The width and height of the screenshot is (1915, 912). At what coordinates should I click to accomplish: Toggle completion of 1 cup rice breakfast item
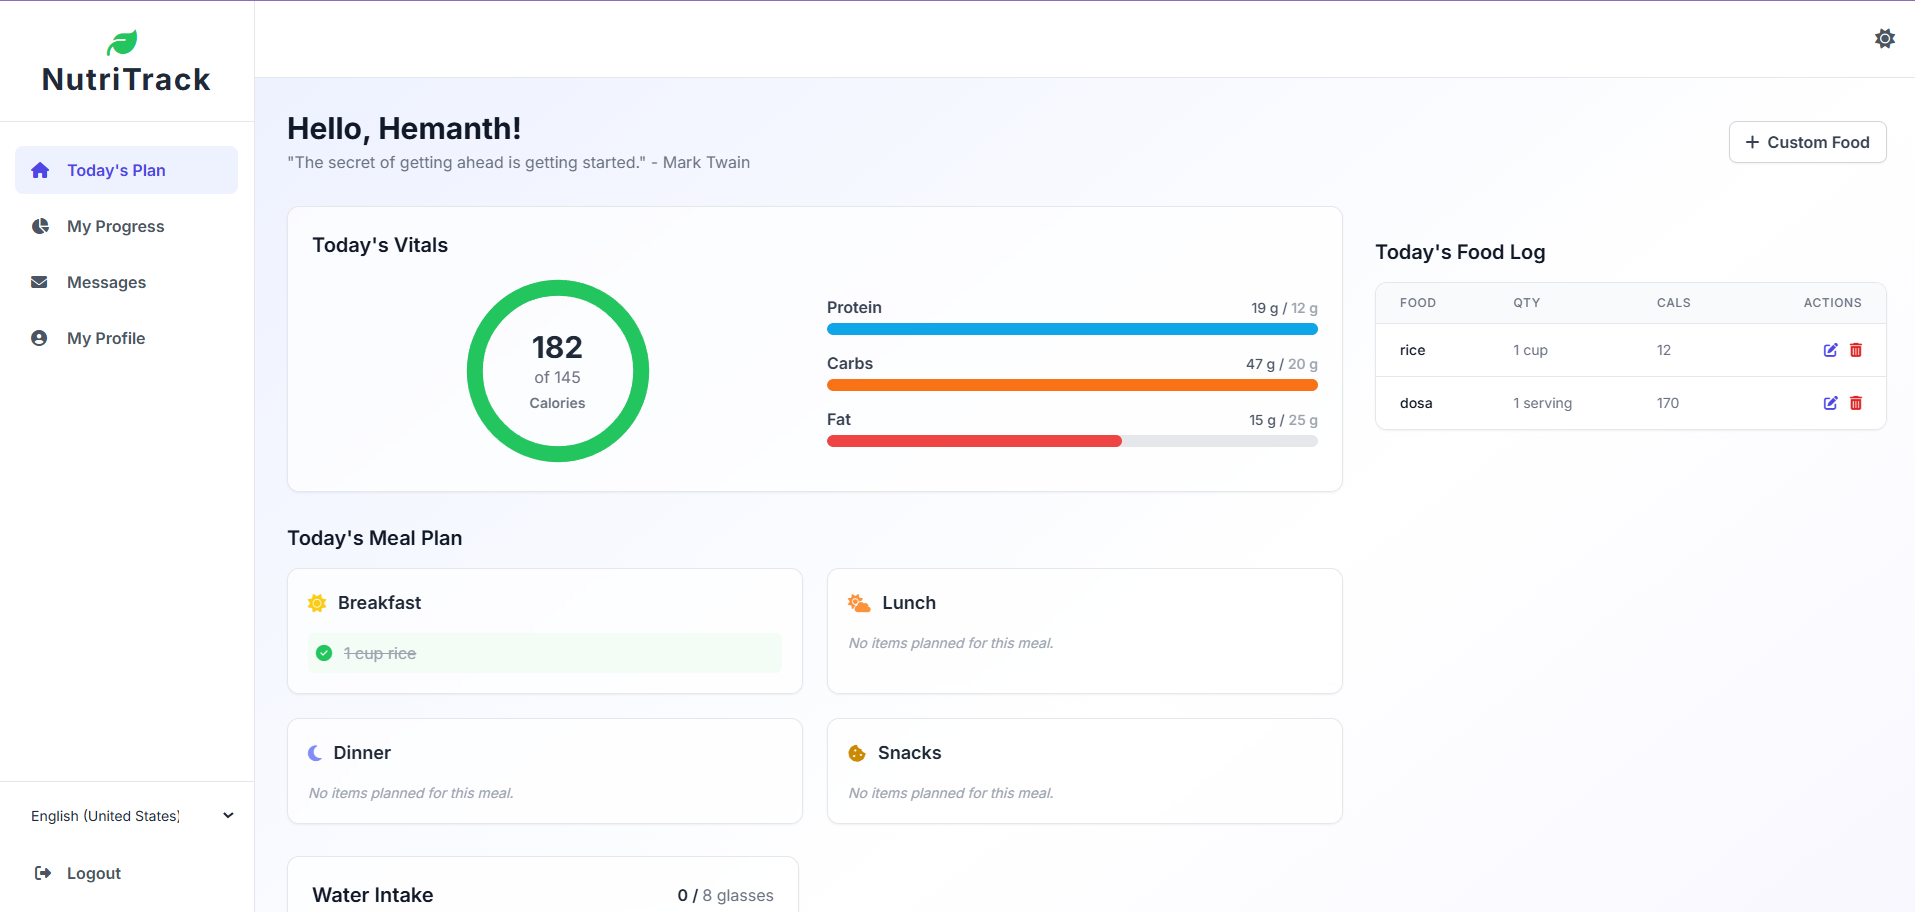pos(323,652)
